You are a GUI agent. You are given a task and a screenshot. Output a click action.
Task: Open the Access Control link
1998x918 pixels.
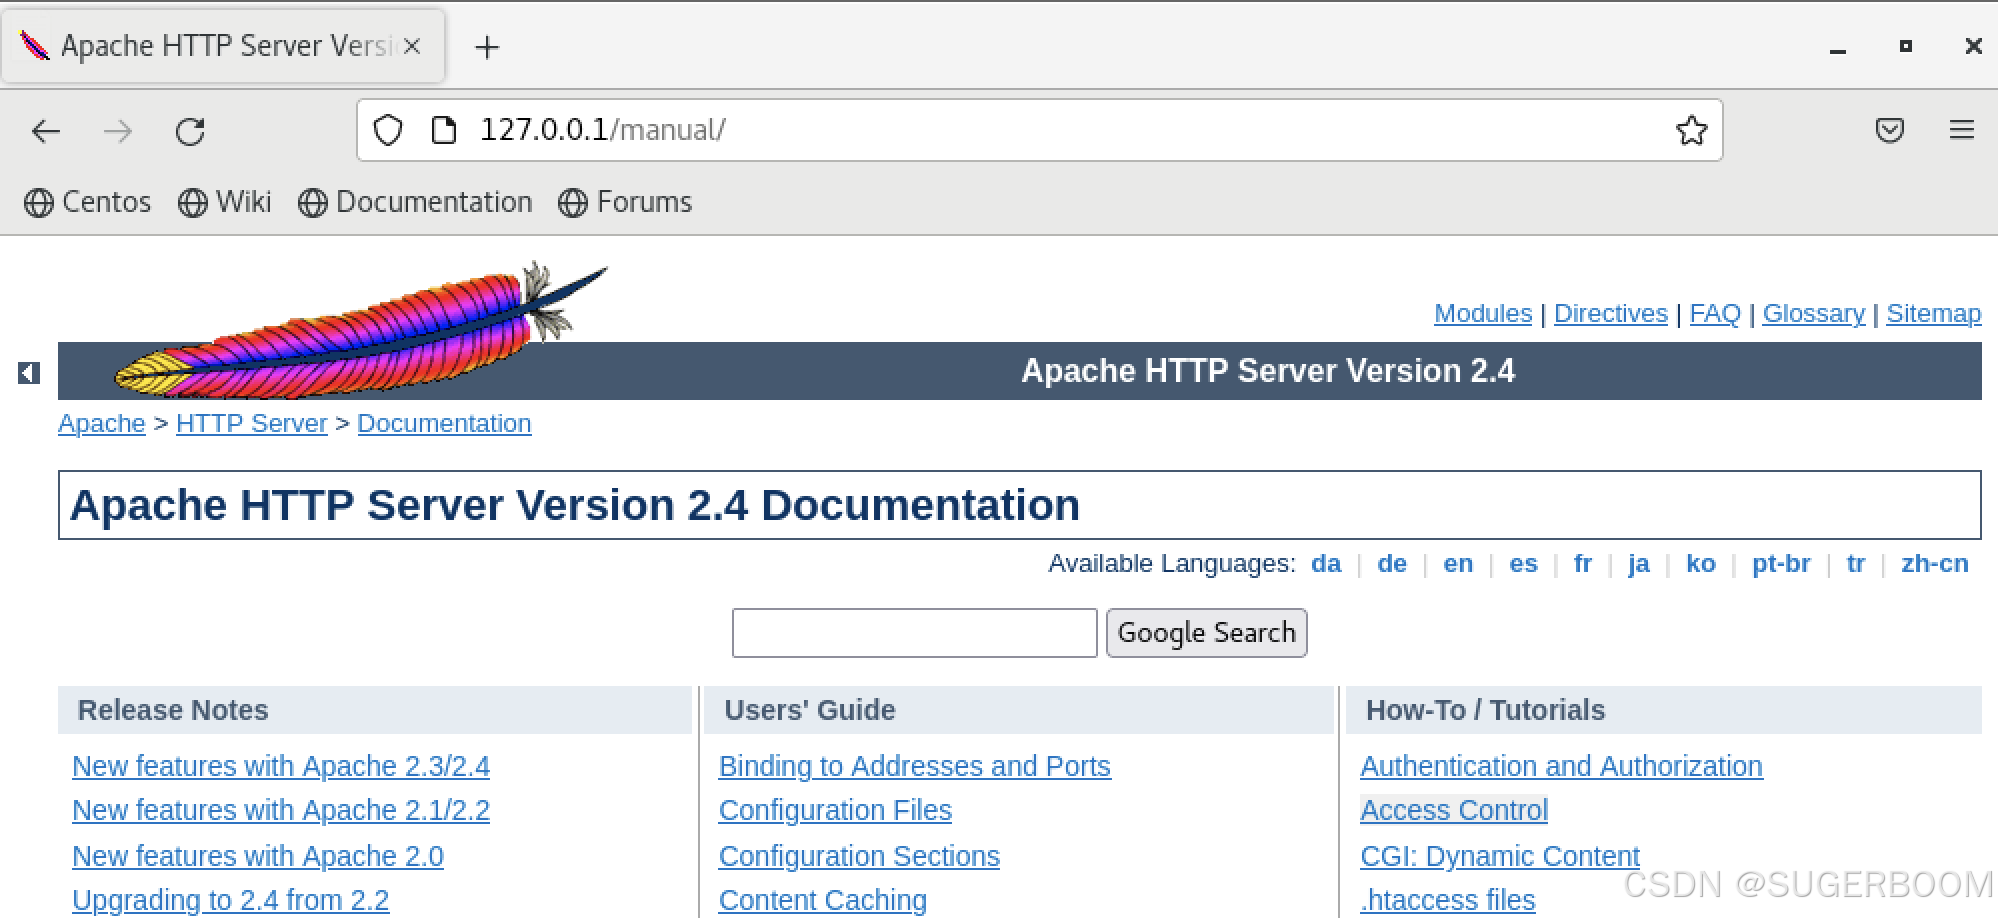pyautogui.click(x=1454, y=811)
